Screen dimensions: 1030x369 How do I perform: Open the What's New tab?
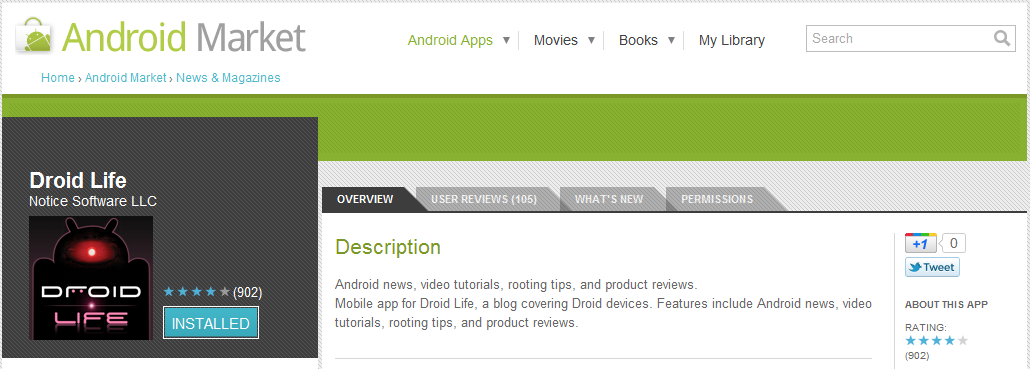(x=609, y=199)
